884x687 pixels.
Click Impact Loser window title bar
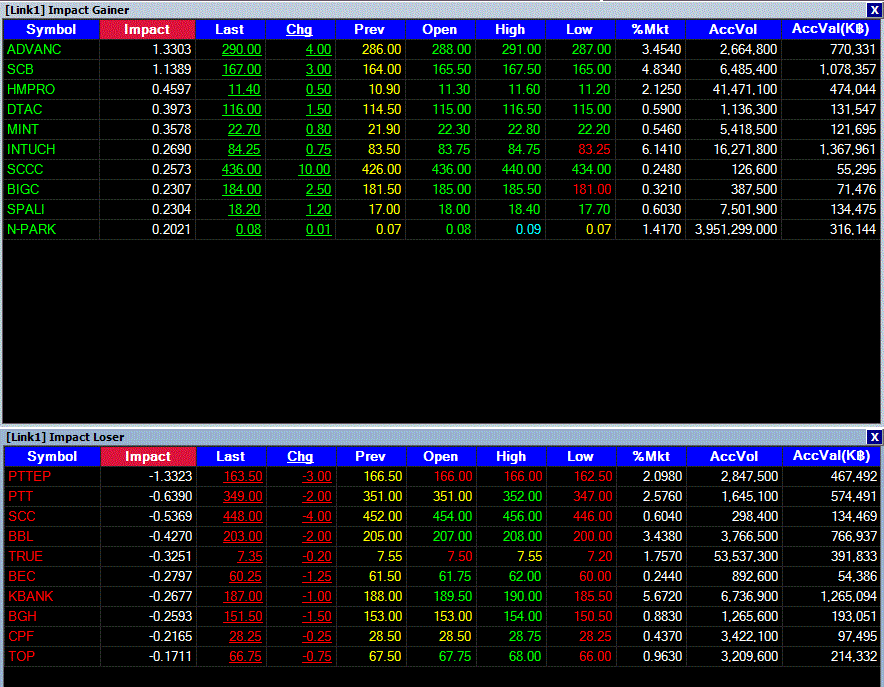(x=434, y=437)
